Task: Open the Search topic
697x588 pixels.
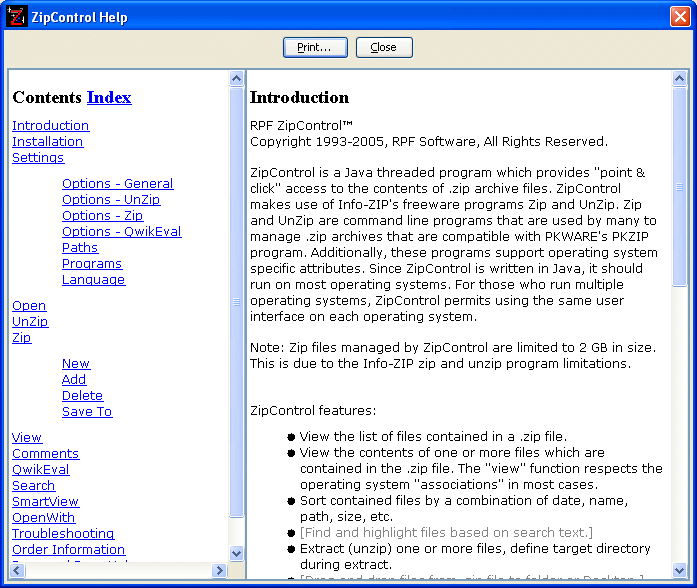Action: (x=34, y=486)
